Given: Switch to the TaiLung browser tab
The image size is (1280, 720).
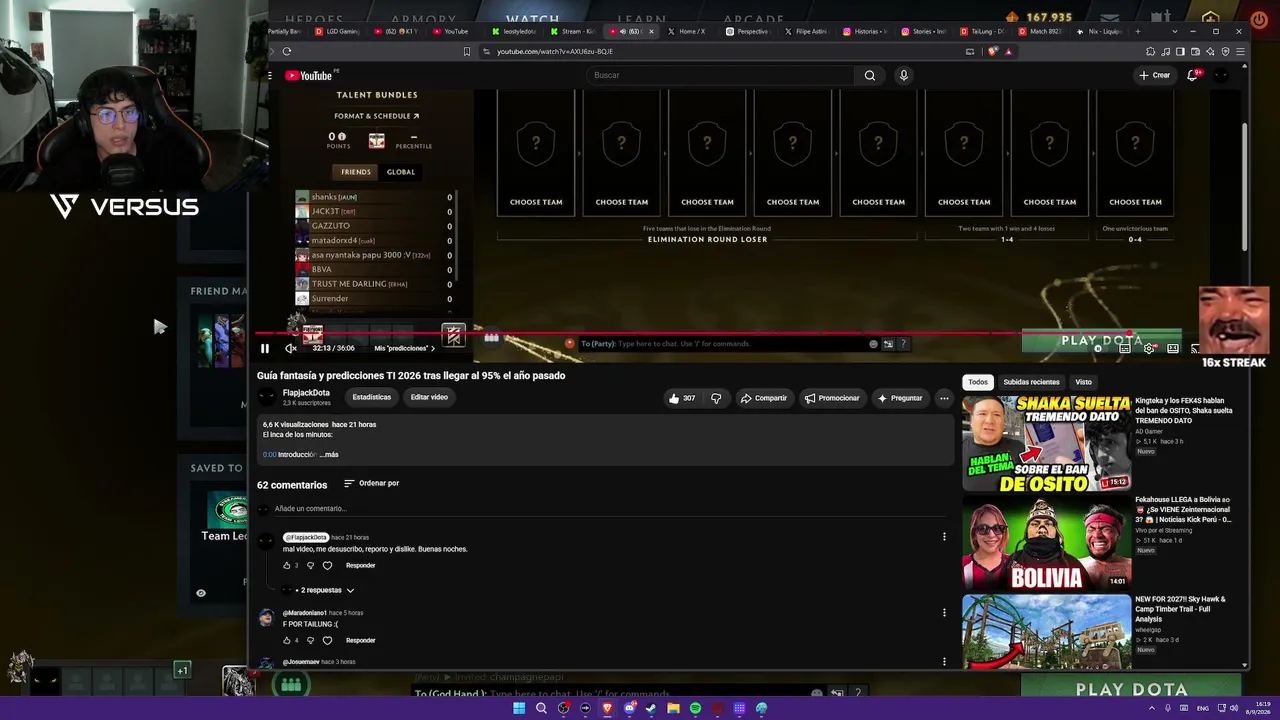Looking at the screenshot, I should 981,31.
